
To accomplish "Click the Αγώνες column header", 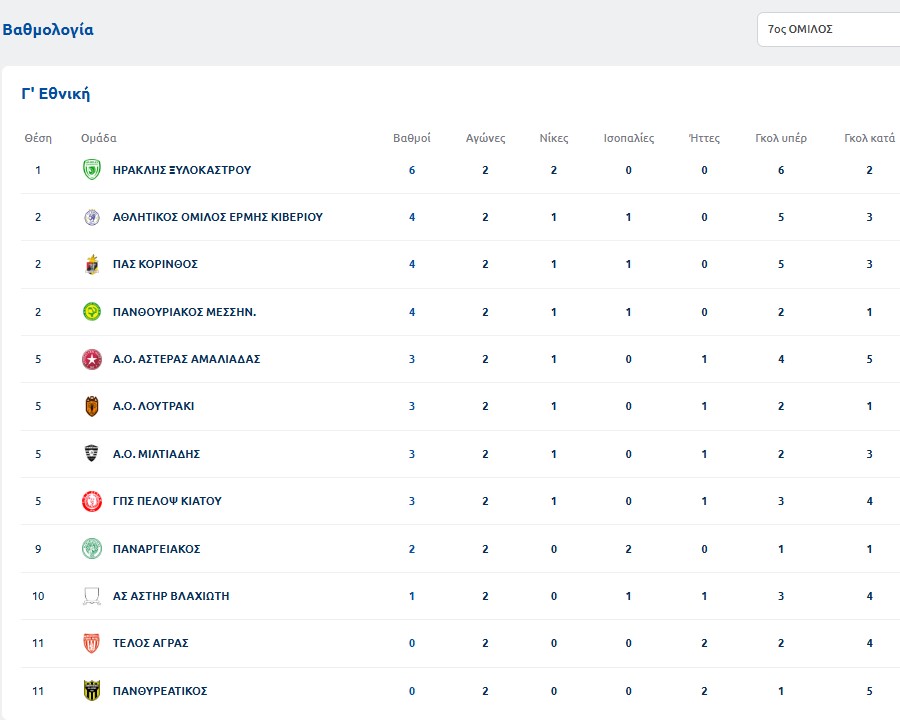I will (486, 138).
